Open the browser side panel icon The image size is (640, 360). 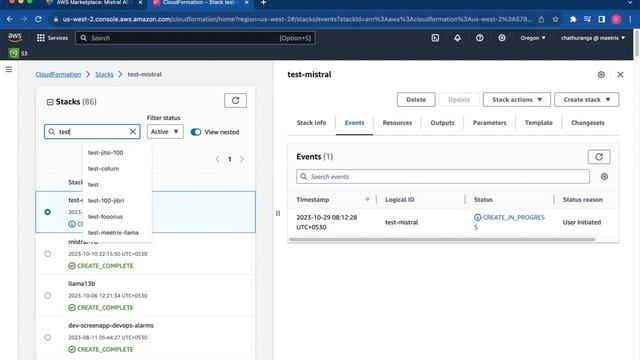[x=601, y=19]
